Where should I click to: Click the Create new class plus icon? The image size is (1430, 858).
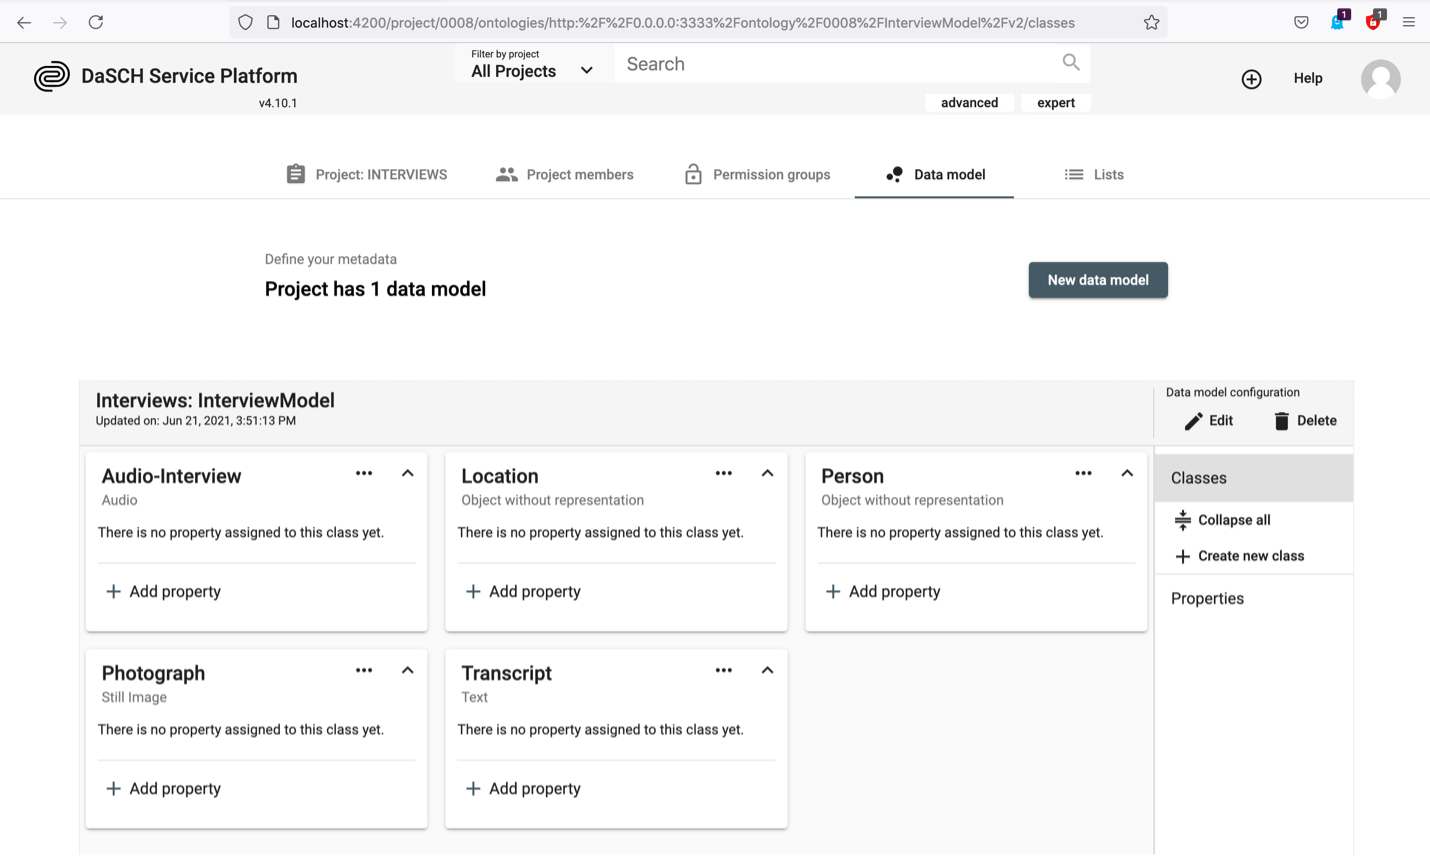coord(1185,555)
